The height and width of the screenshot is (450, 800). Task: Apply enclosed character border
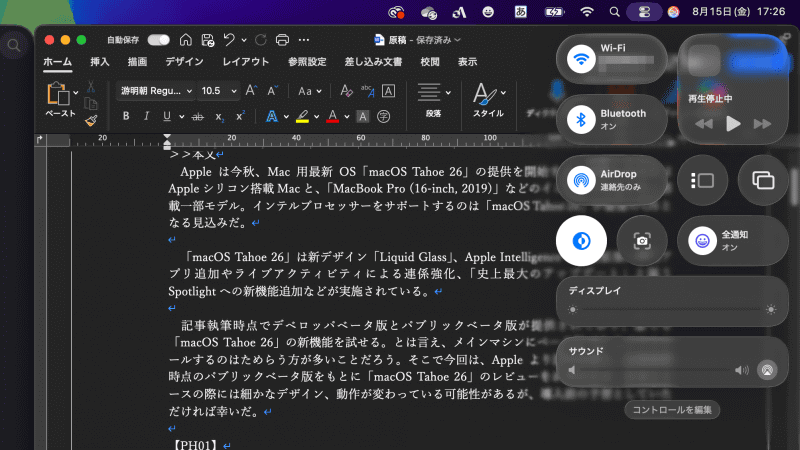coord(388,91)
